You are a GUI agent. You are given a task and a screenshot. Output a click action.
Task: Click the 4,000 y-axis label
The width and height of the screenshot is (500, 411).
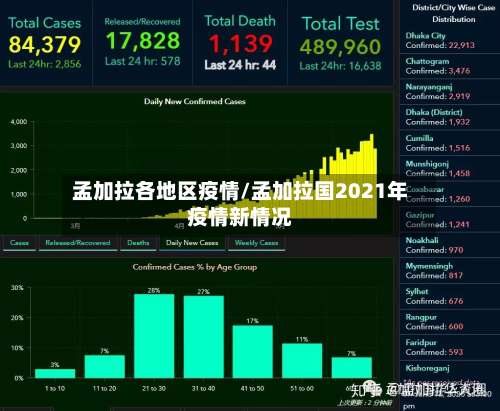click(19, 122)
